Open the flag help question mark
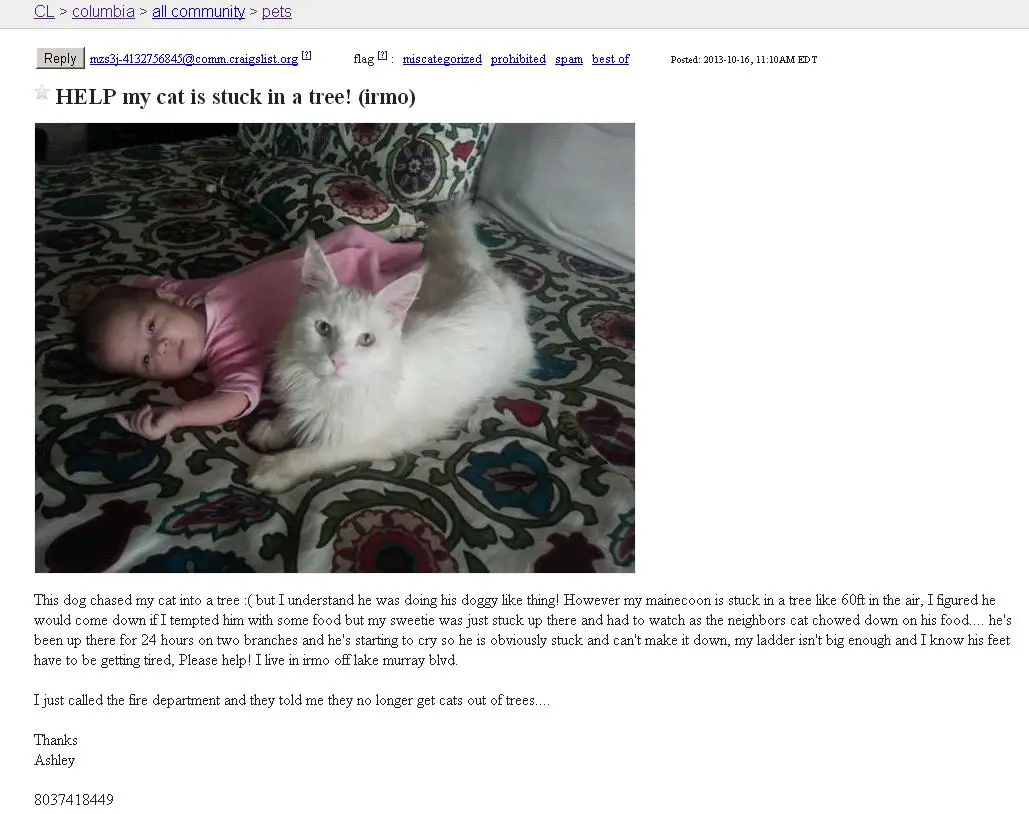This screenshot has height=814, width=1029. 383,56
